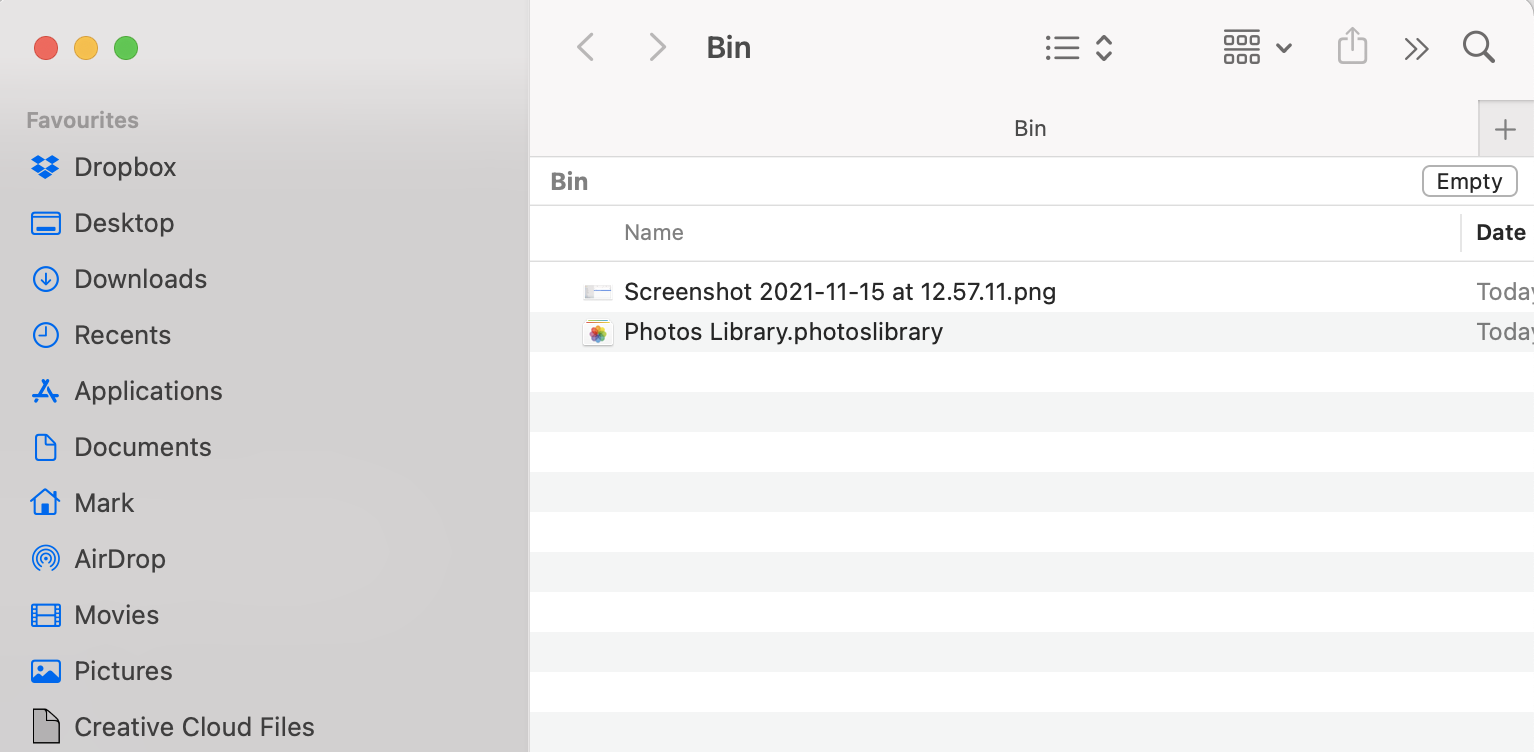Open the Applications folder
This screenshot has width=1534, height=752.
[x=148, y=391]
